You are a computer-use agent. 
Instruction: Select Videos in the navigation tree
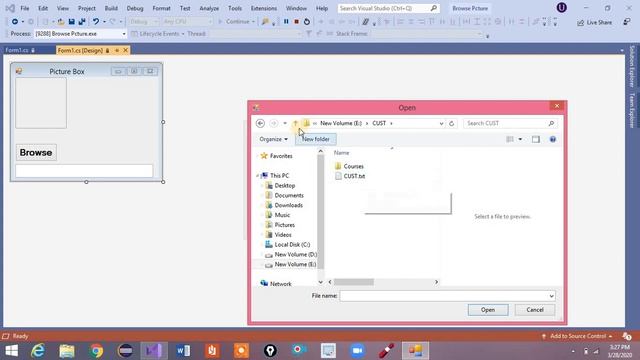click(278, 235)
